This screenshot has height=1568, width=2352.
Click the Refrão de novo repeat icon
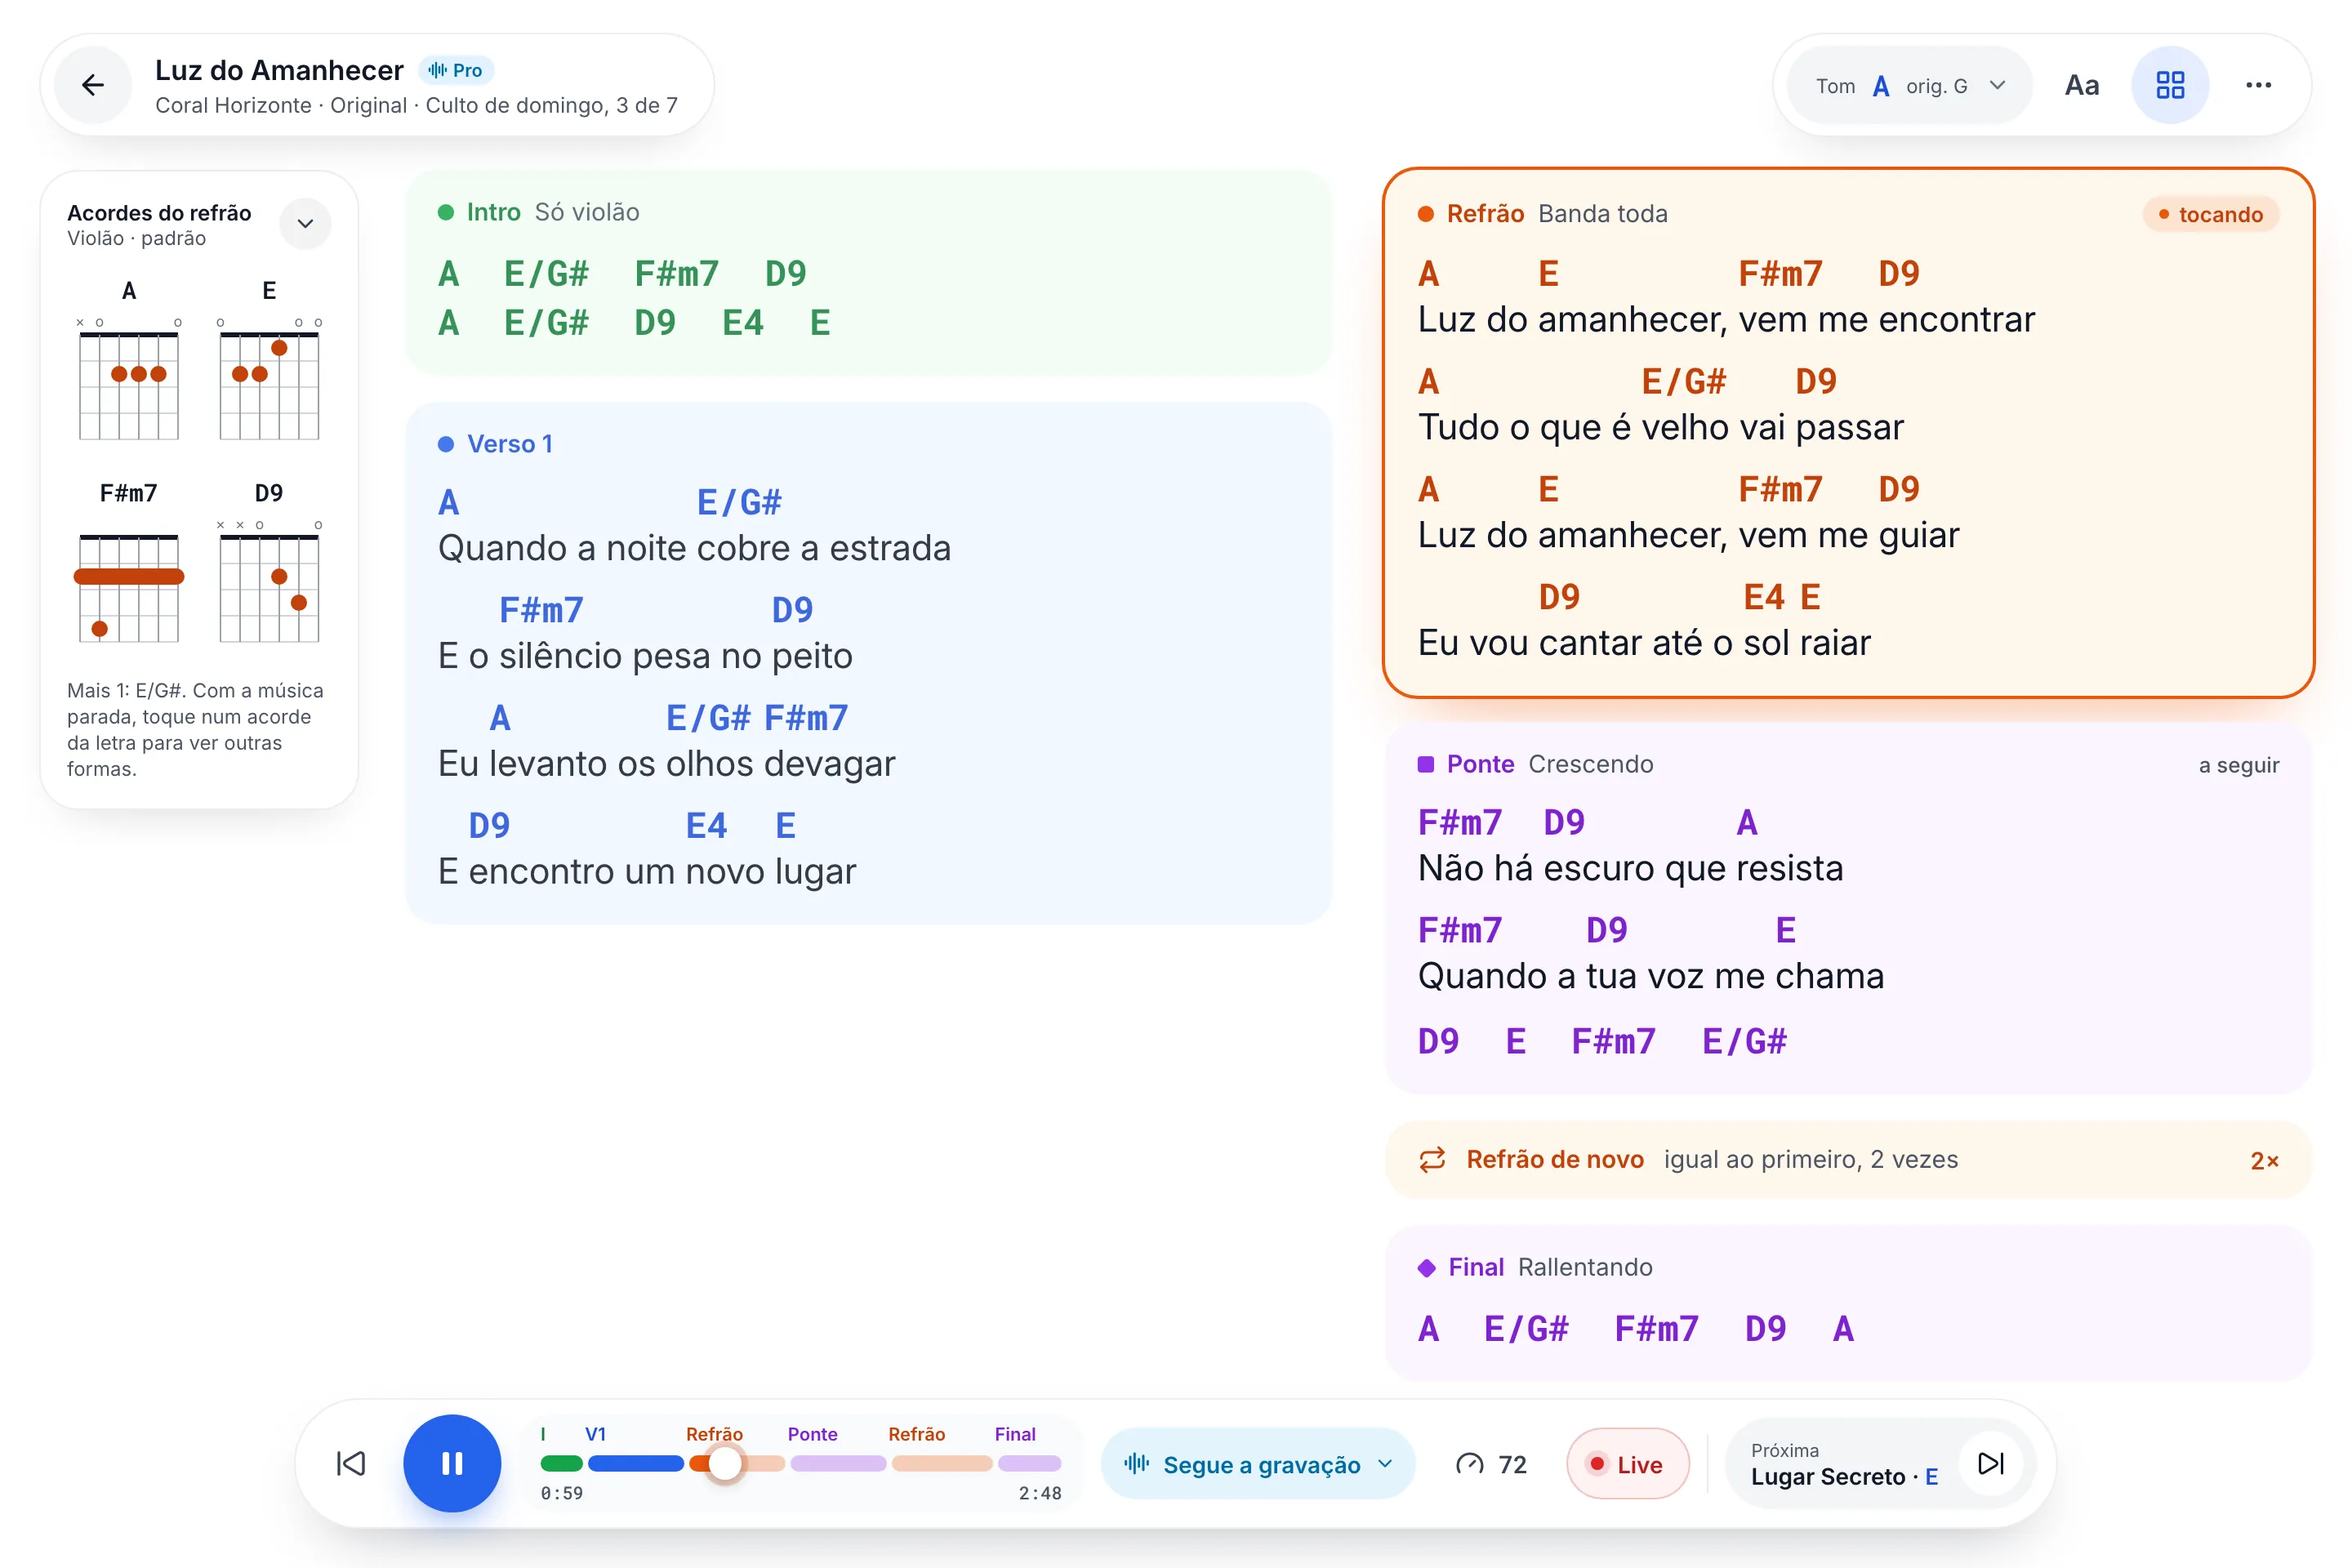[x=1432, y=1159]
